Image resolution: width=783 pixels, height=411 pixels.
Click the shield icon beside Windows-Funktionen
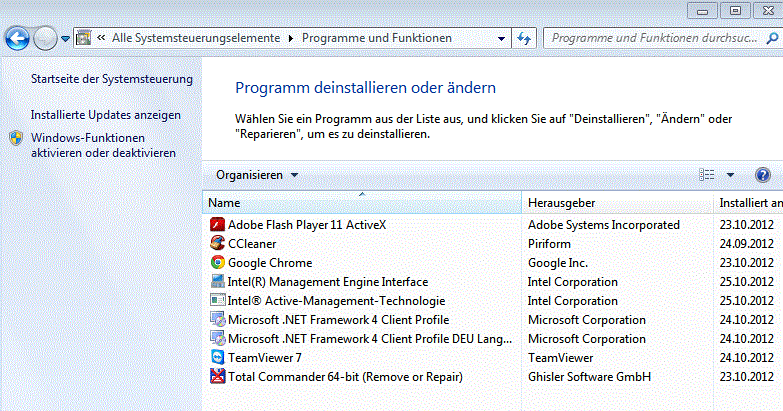pyautogui.click(x=16, y=138)
